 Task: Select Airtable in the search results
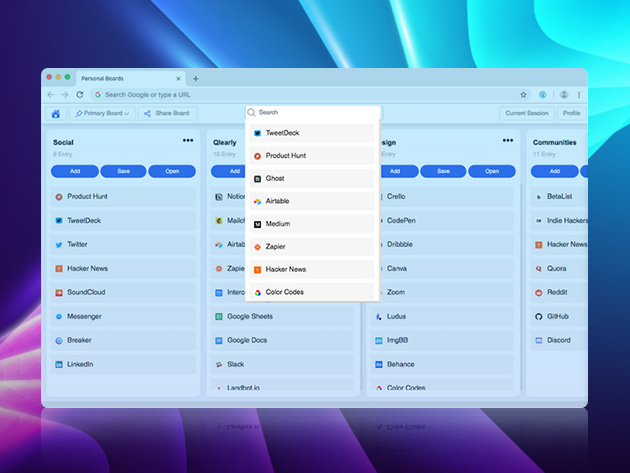coord(312,201)
